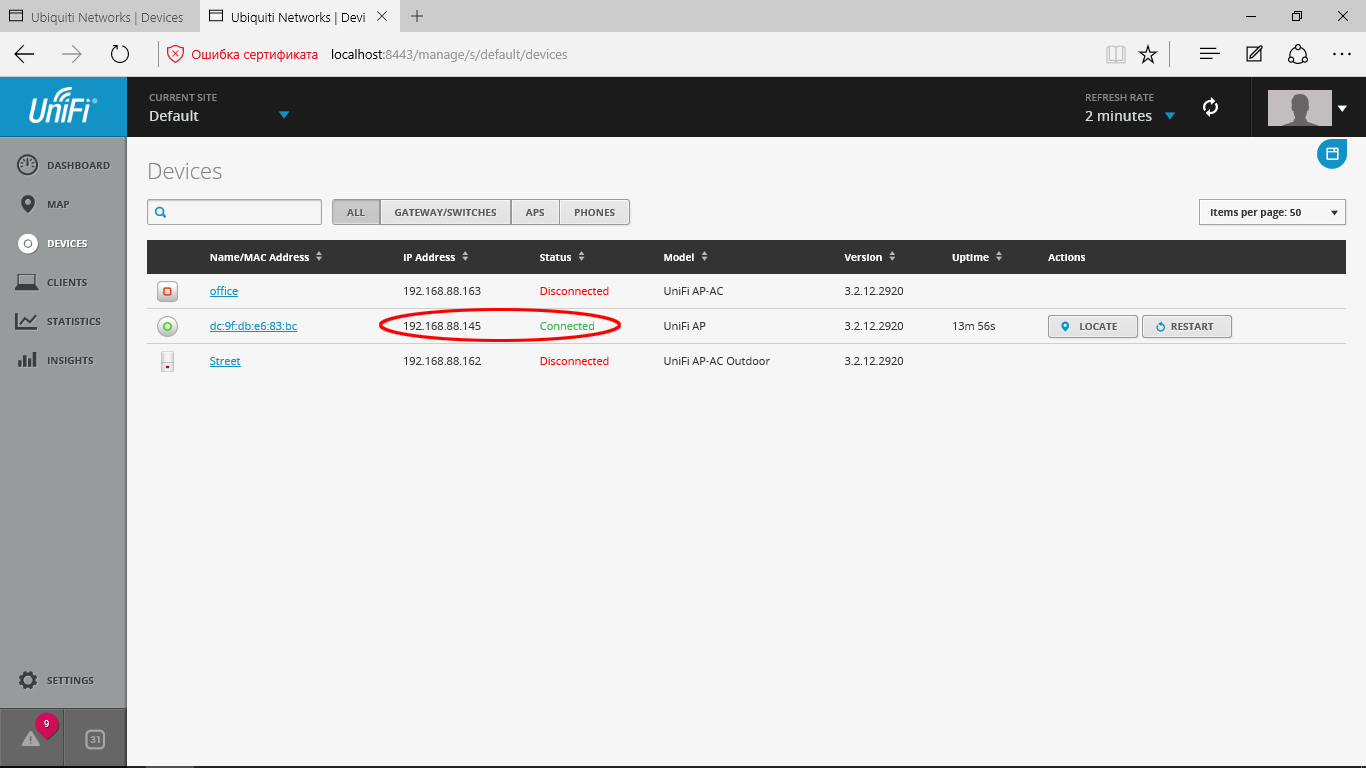
Task: Sort by IP Address column
Action: (x=436, y=257)
